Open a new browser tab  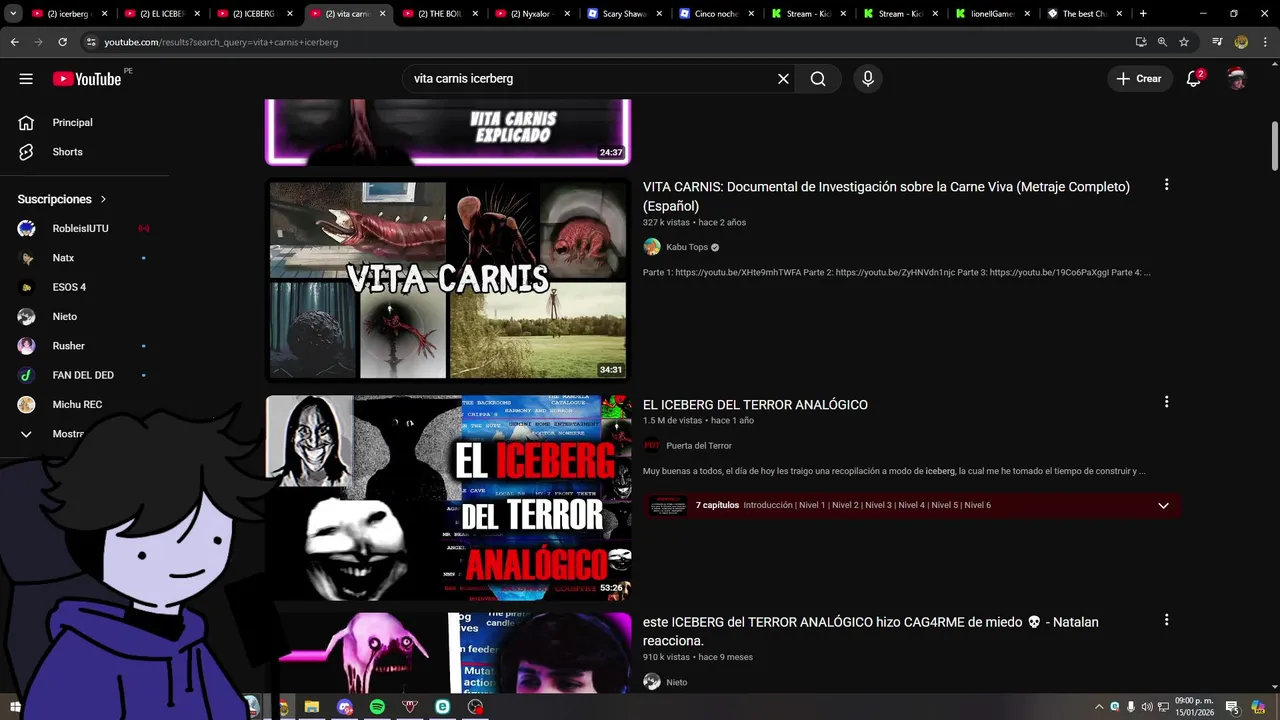(1143, 14)
